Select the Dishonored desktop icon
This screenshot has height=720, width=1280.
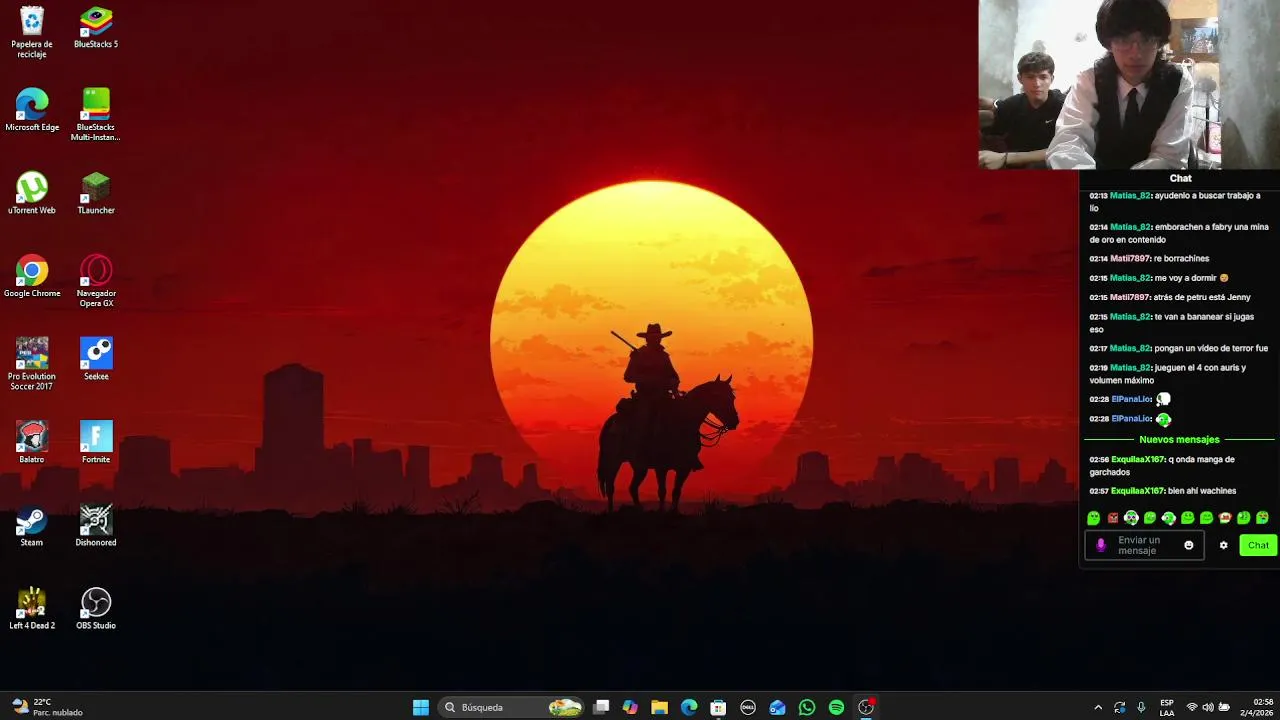point(96,525)
